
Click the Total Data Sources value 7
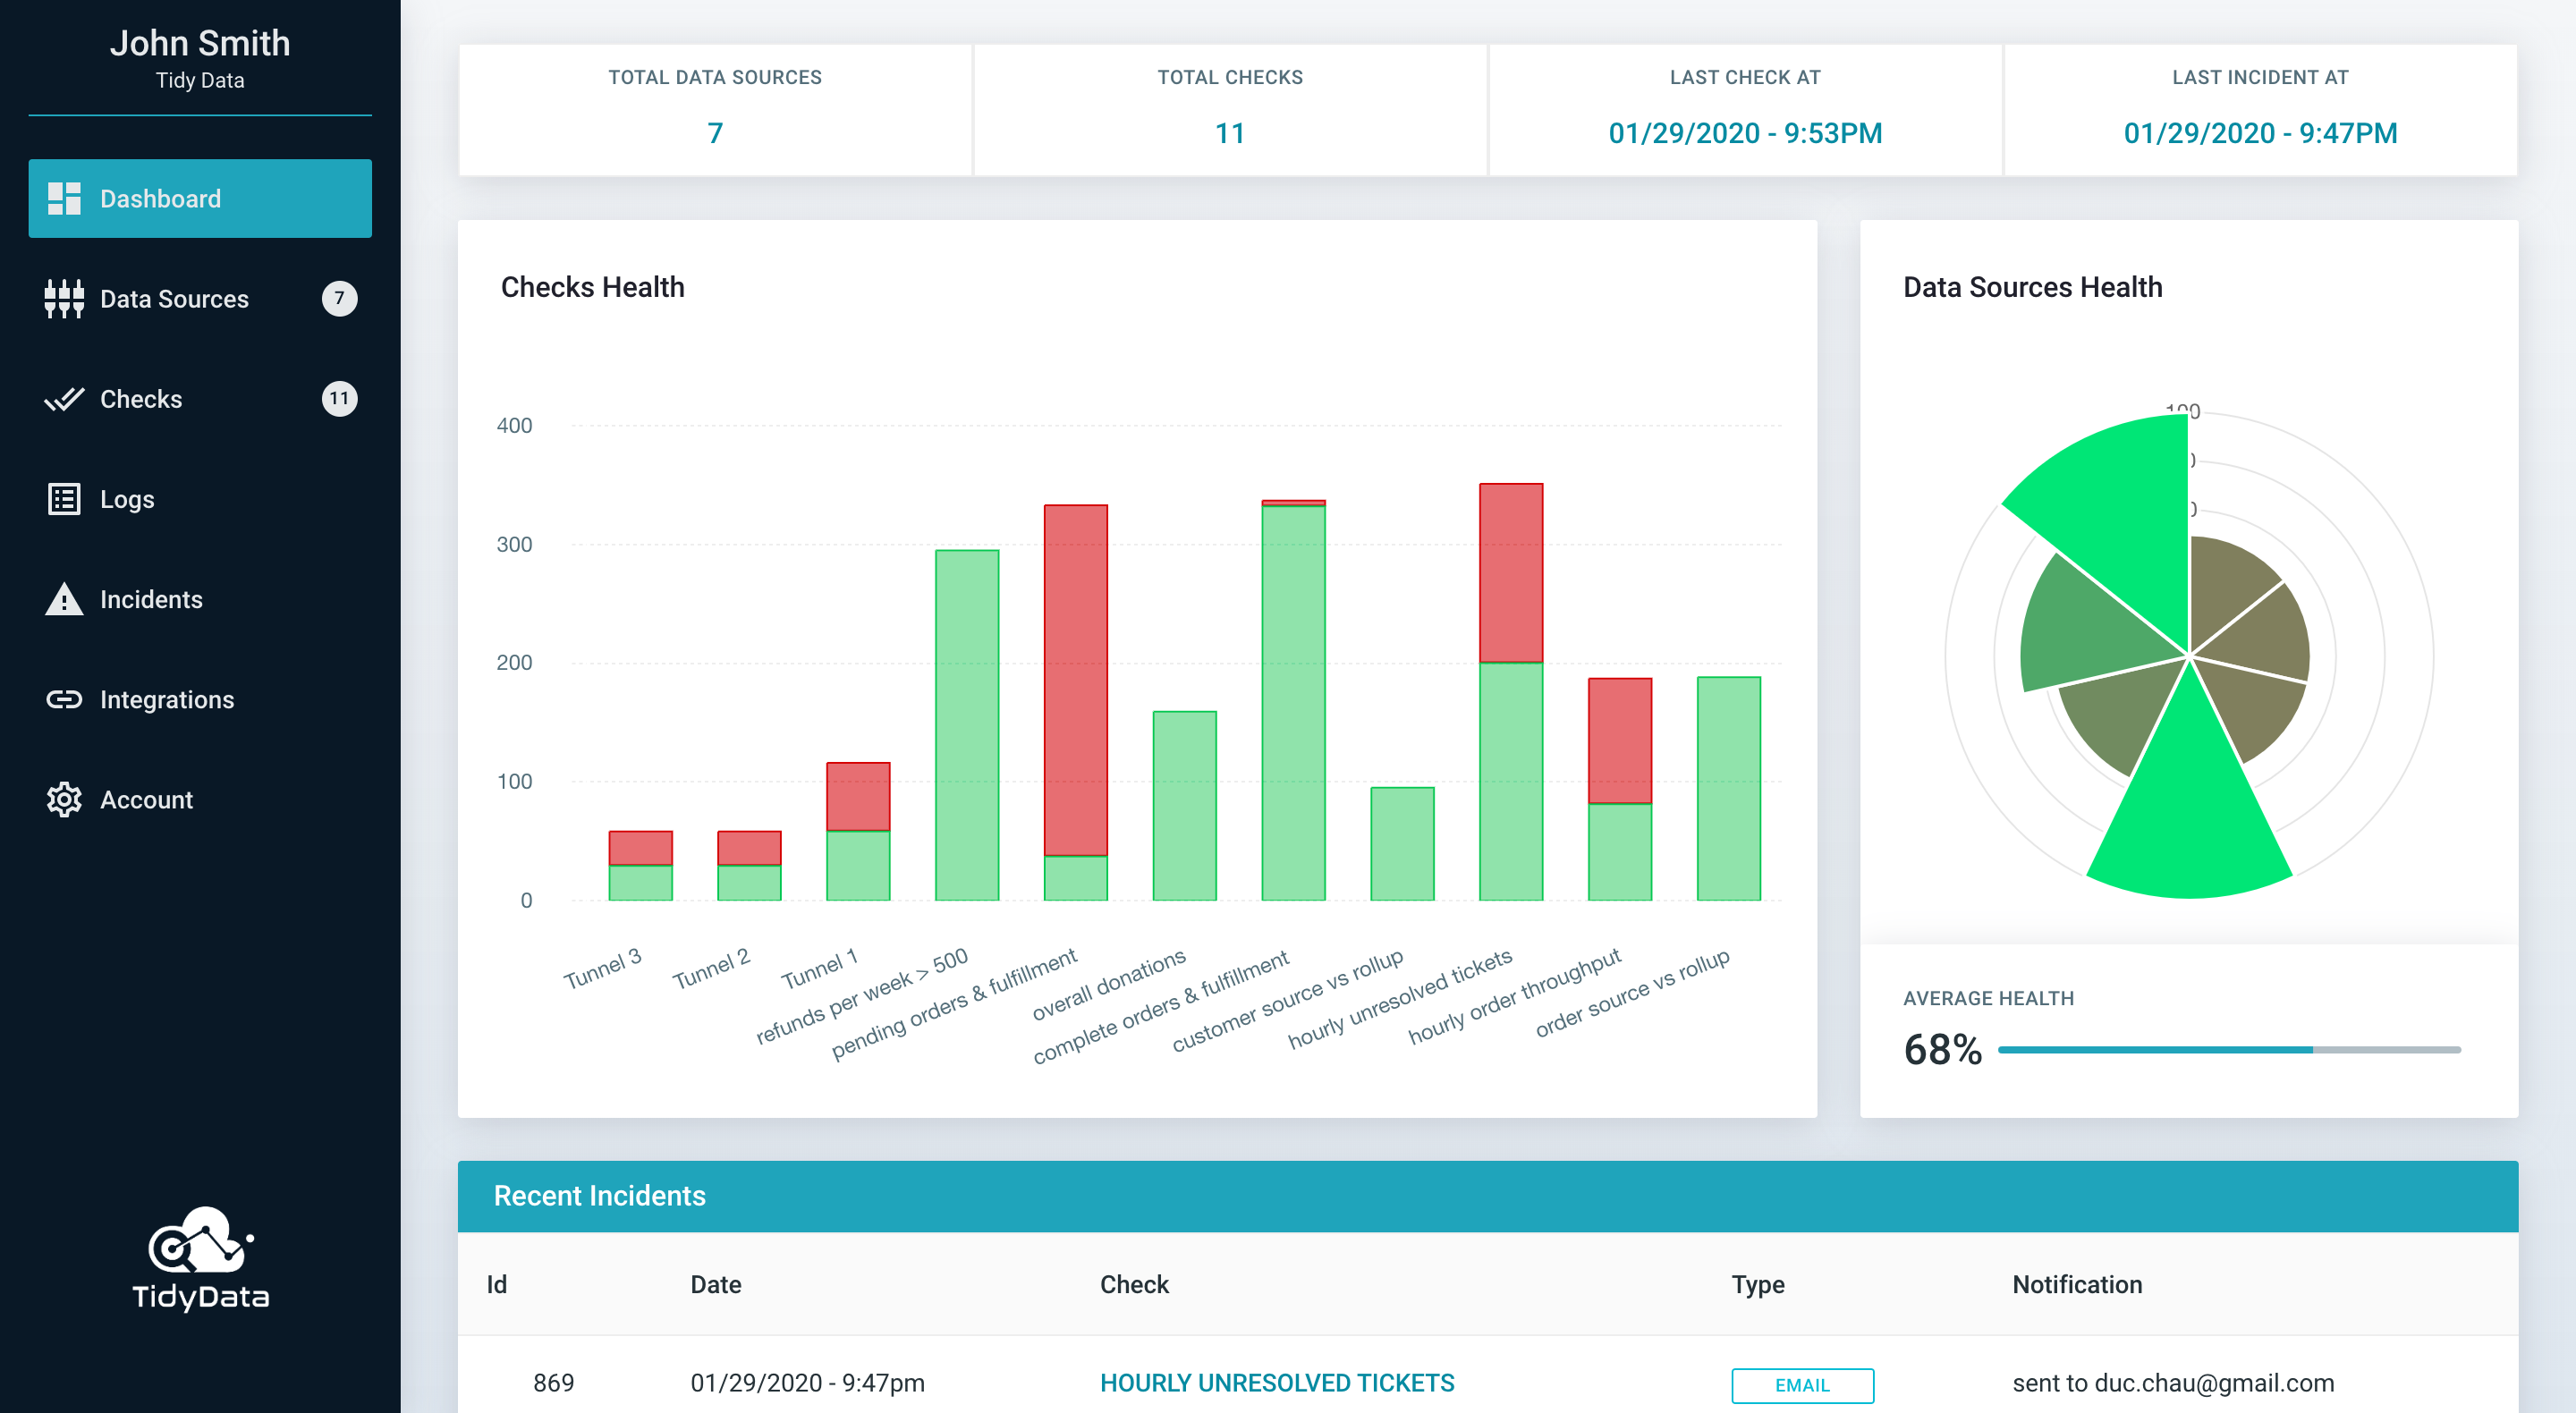tap(715, 133)
